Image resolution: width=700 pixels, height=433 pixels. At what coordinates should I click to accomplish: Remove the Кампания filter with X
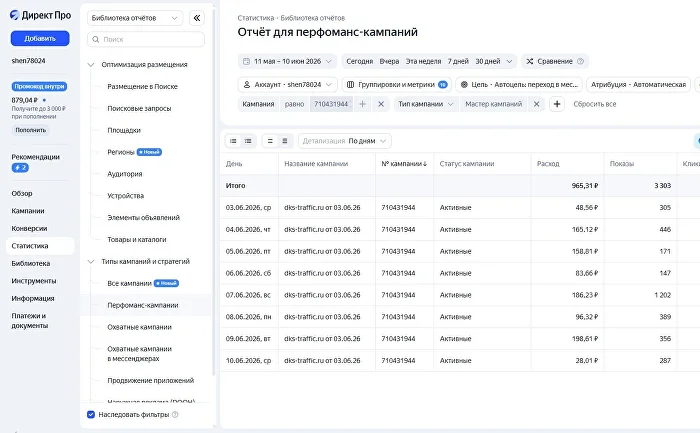click(x=381, y=104)
